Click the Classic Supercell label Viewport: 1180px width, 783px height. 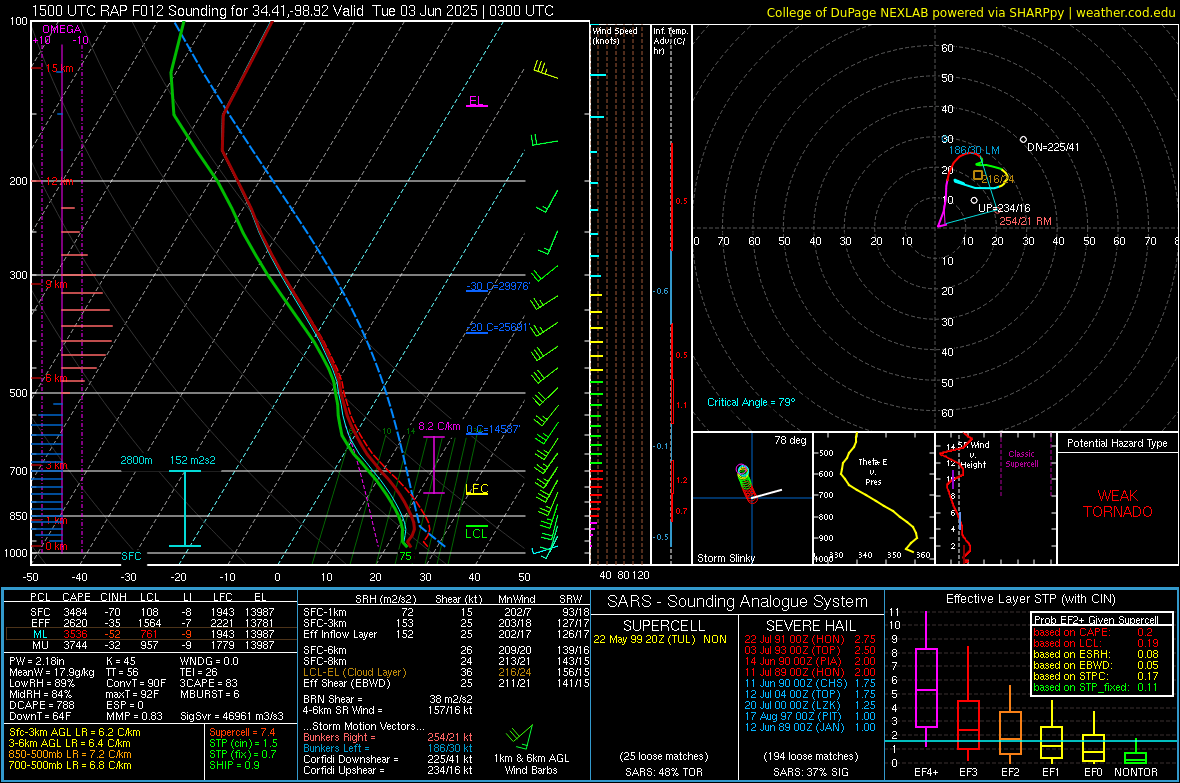[1021, 459]
